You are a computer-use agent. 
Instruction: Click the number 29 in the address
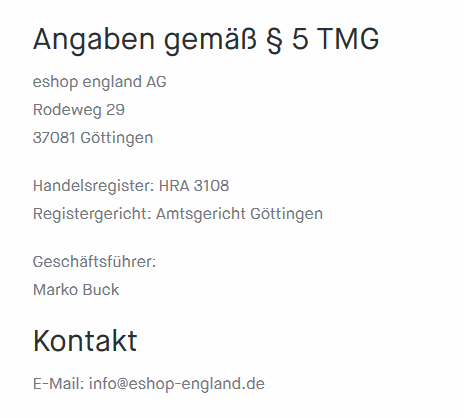click(115, 110)
